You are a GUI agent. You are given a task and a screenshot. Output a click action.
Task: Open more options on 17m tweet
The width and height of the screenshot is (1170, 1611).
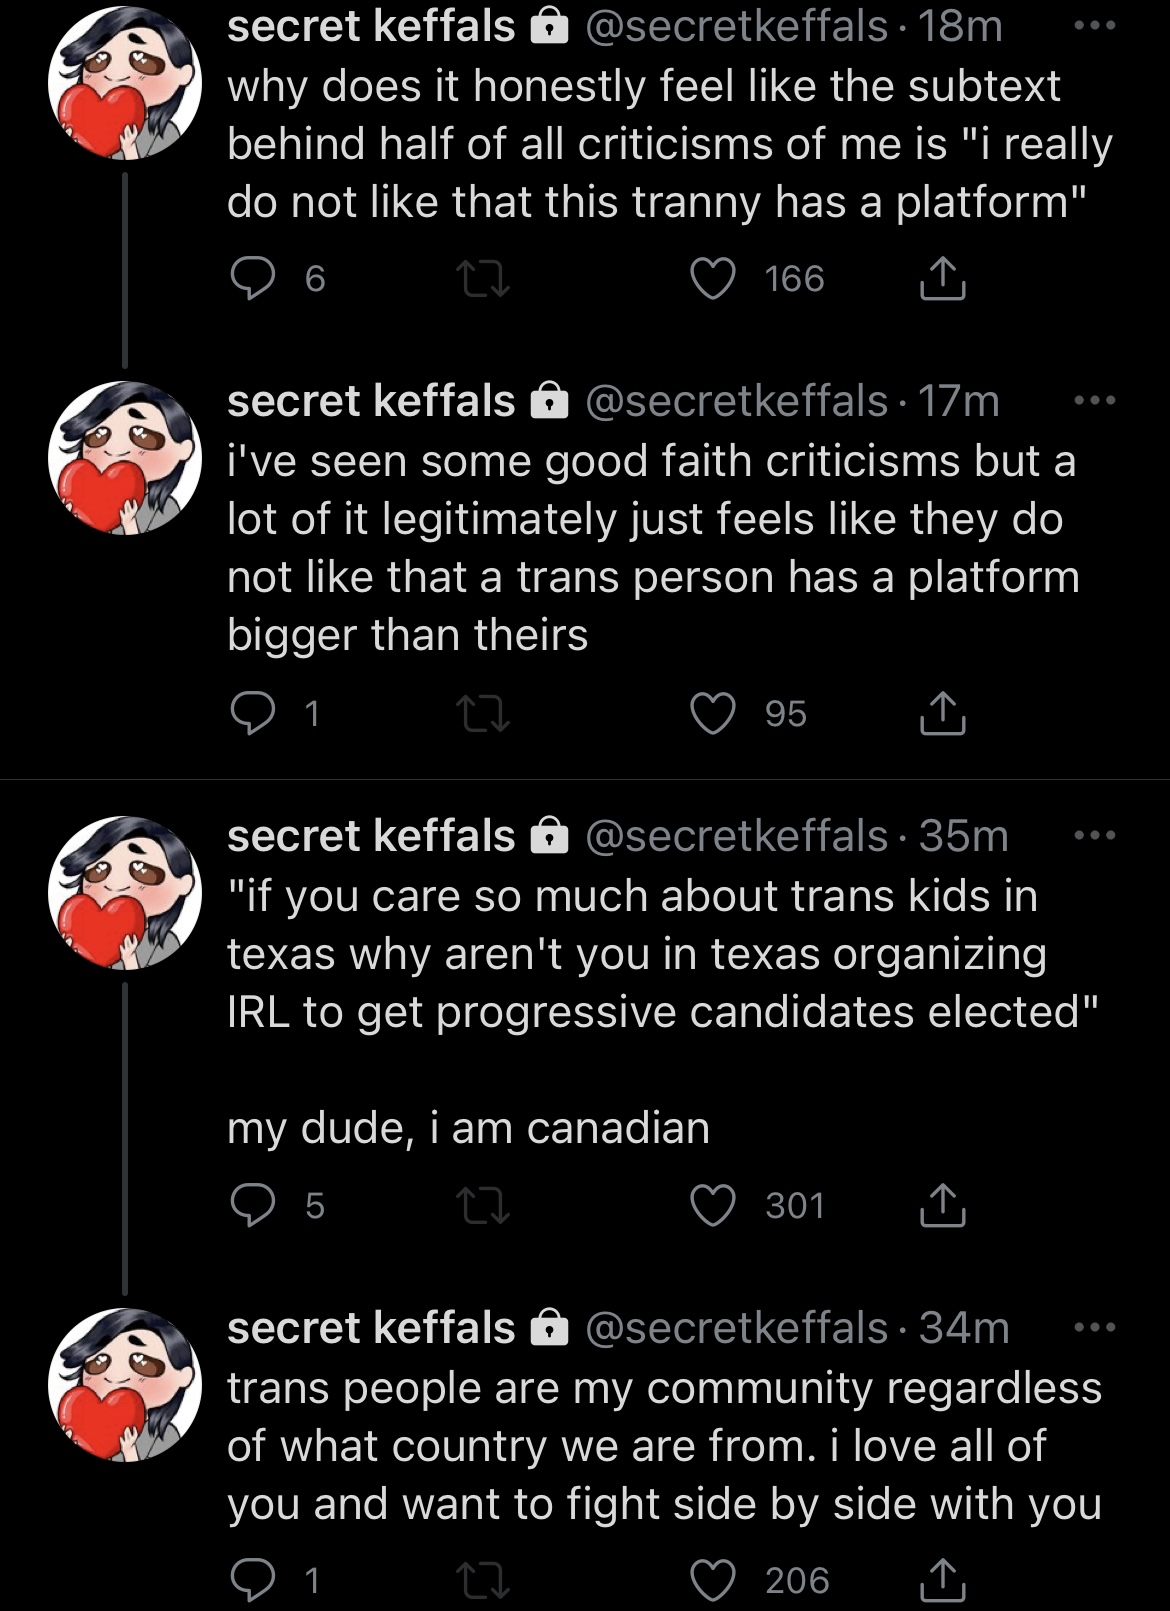tap(1094, 401)
